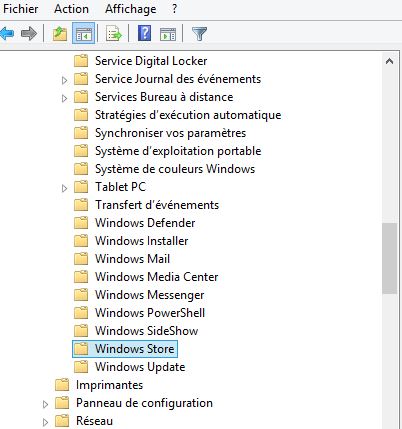Expand Panneau de configuration node
The image size is (402, 429).
click(x=45, y=404)
